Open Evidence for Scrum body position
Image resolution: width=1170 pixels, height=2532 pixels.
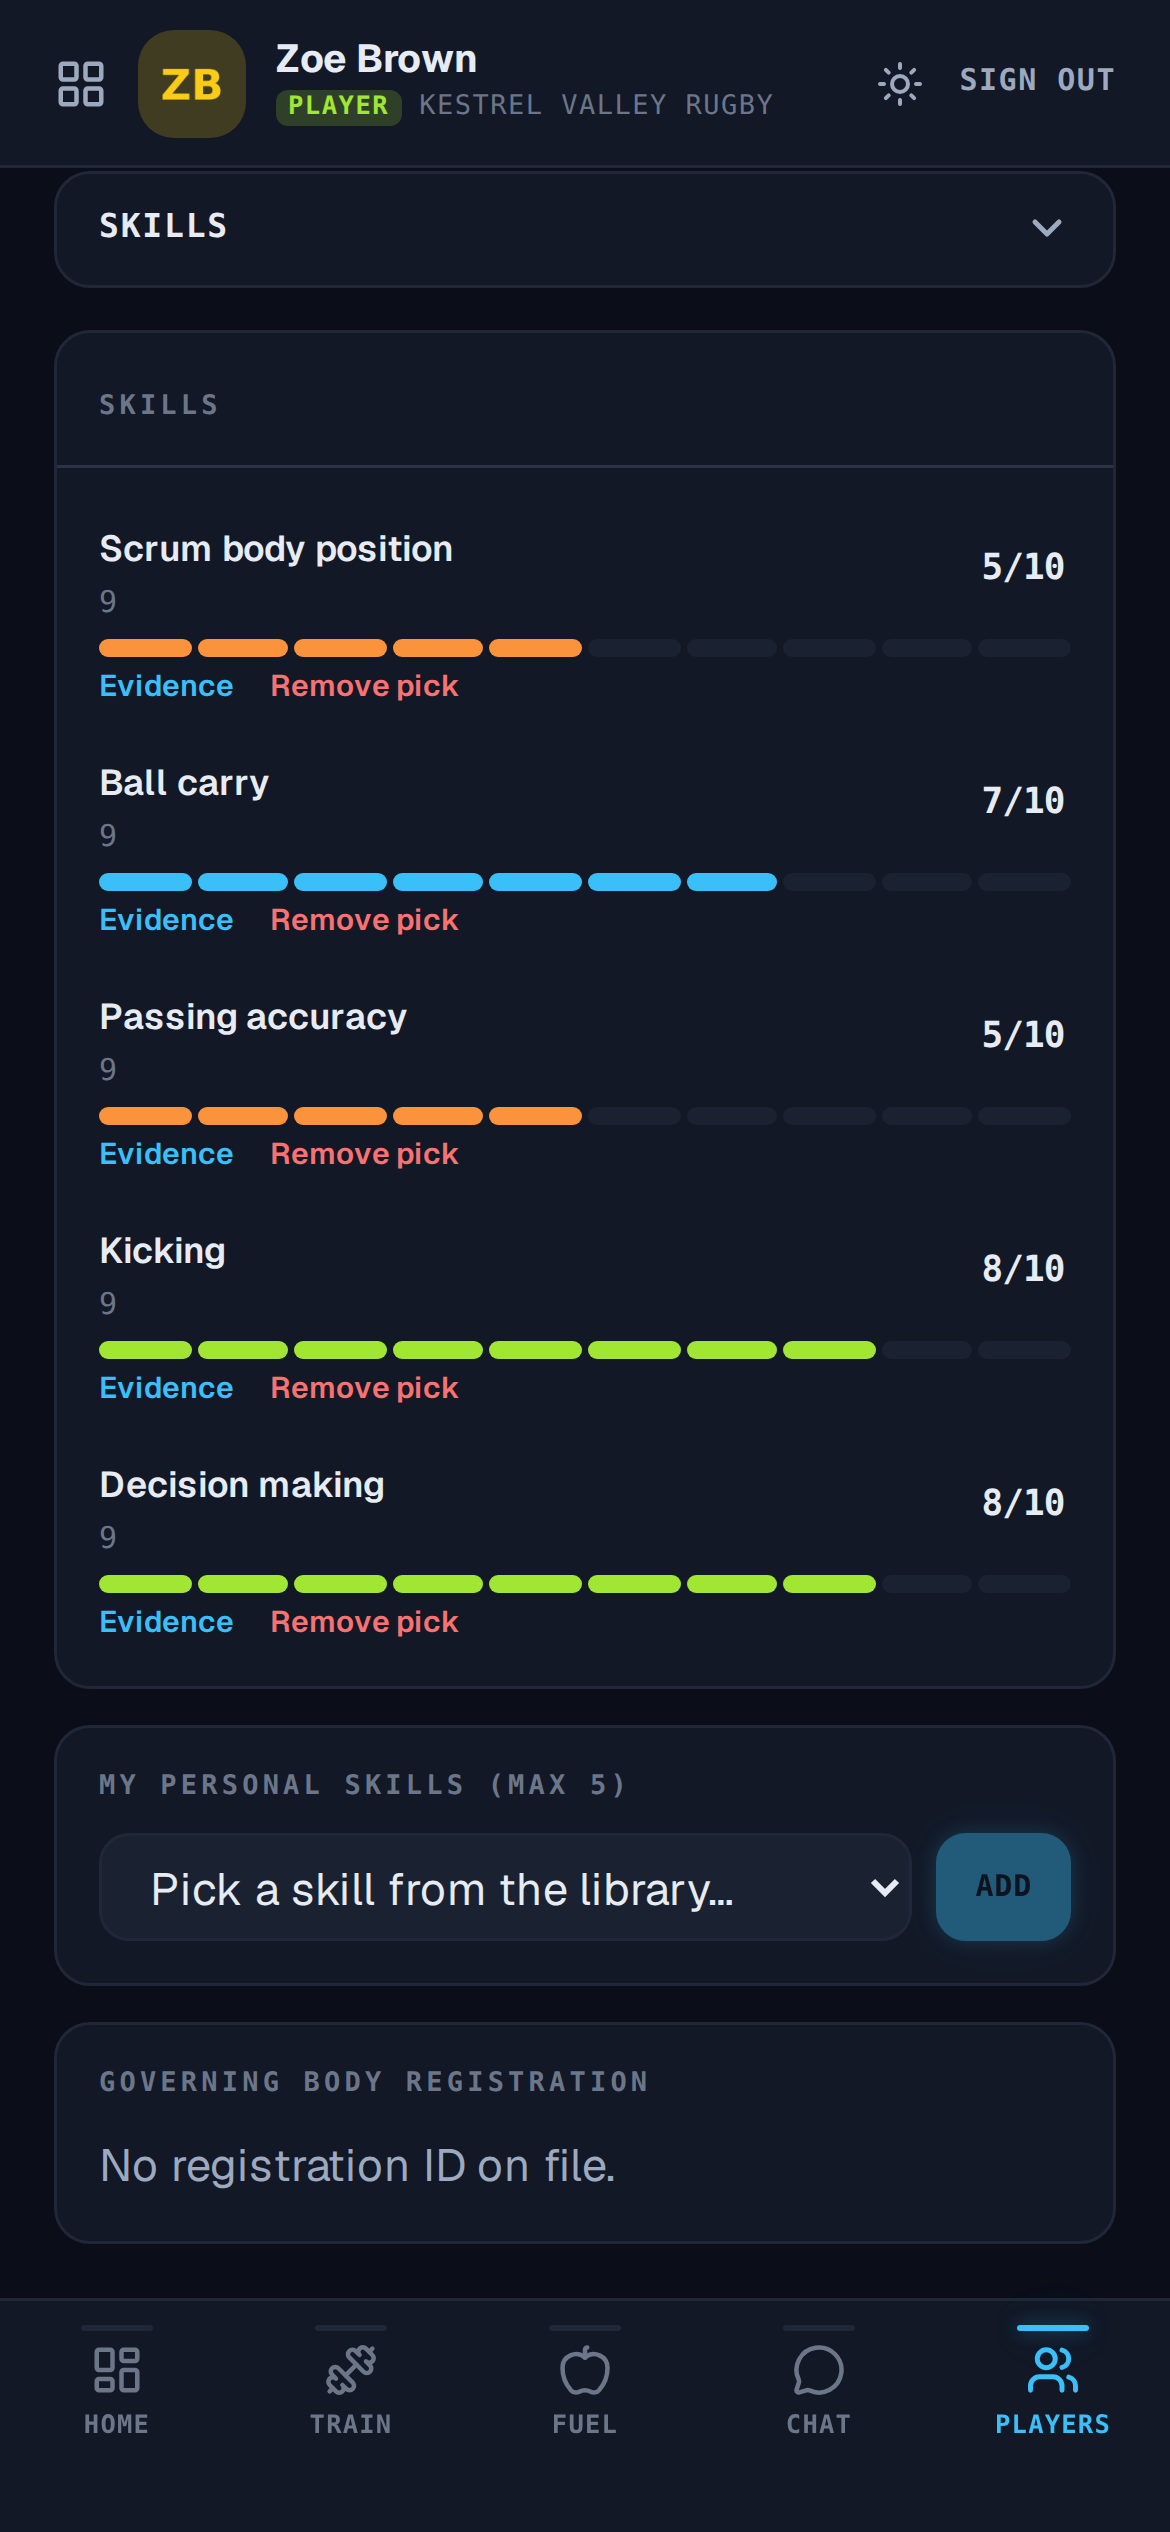166,686
